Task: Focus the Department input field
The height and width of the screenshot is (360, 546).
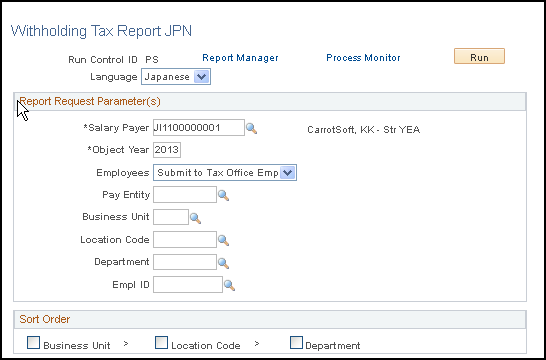Action: (185, 262)
